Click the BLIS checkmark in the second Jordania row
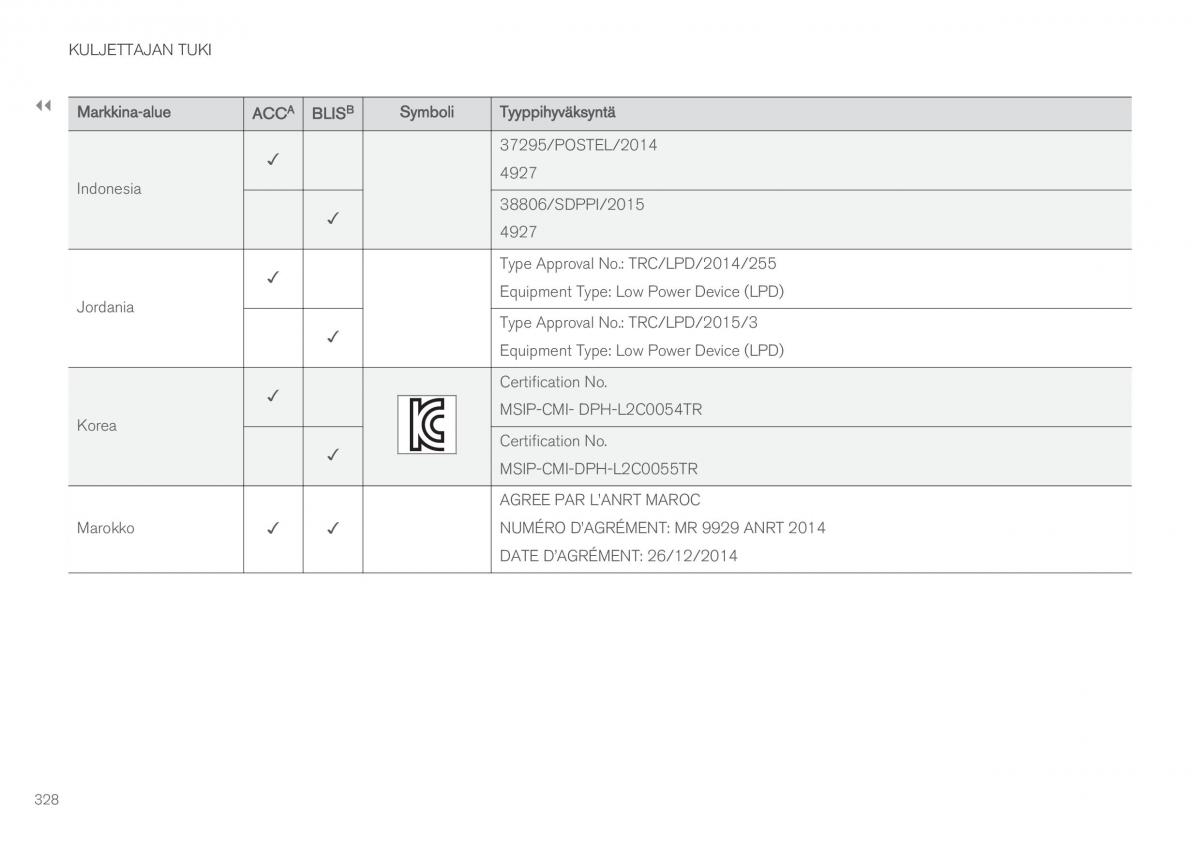Screen dimensions: 1200x845 tap(333, 337)
